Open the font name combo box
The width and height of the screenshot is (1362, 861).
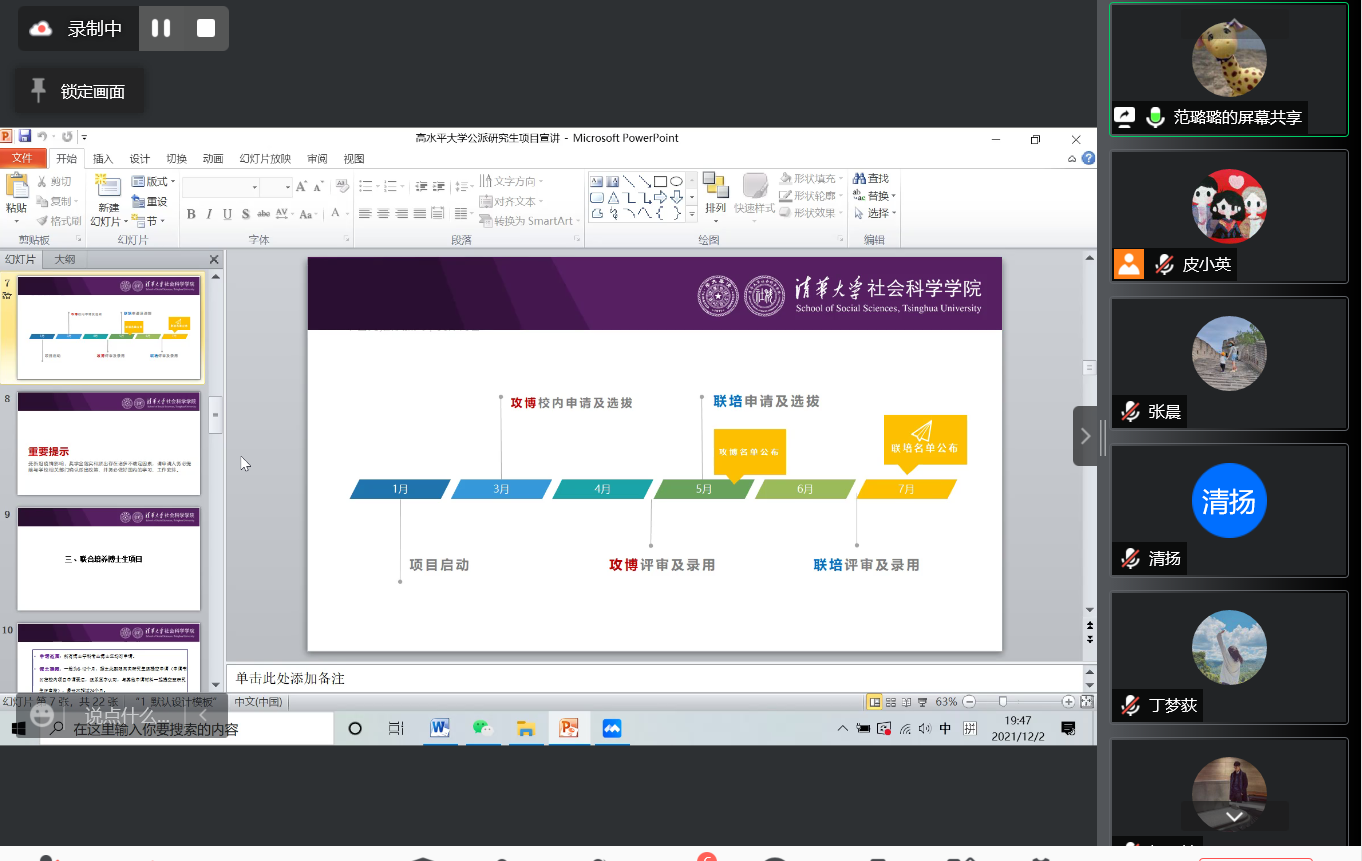click(x=220, y=187)
